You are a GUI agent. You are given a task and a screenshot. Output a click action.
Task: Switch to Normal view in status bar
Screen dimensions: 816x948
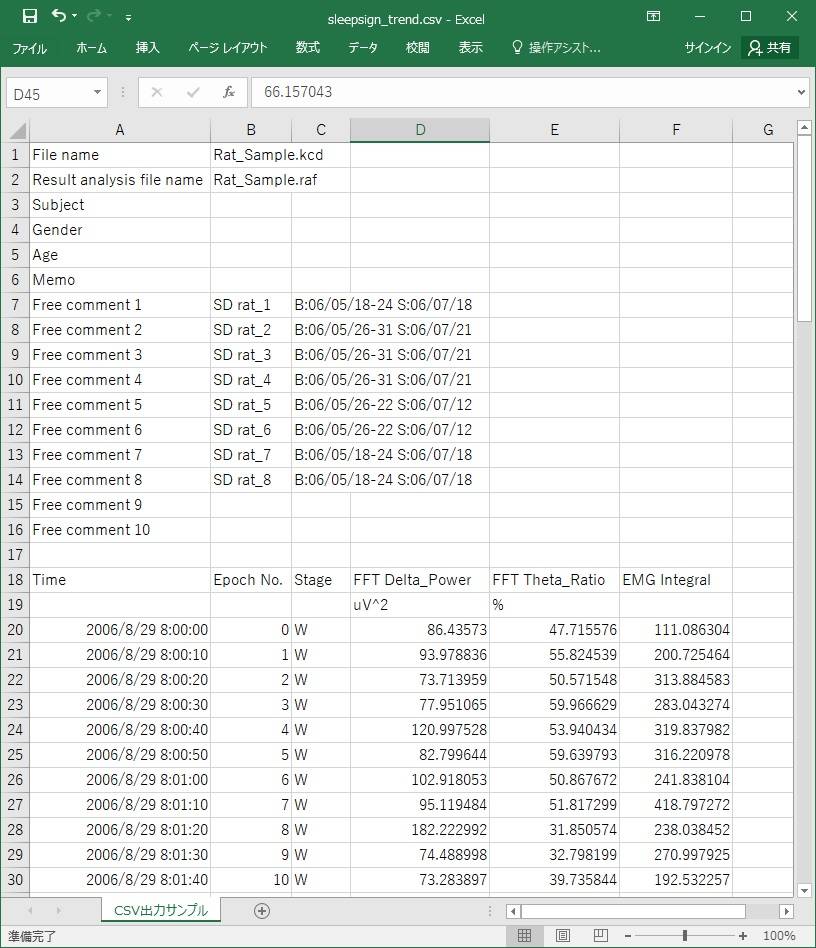(x=524, y=936)
